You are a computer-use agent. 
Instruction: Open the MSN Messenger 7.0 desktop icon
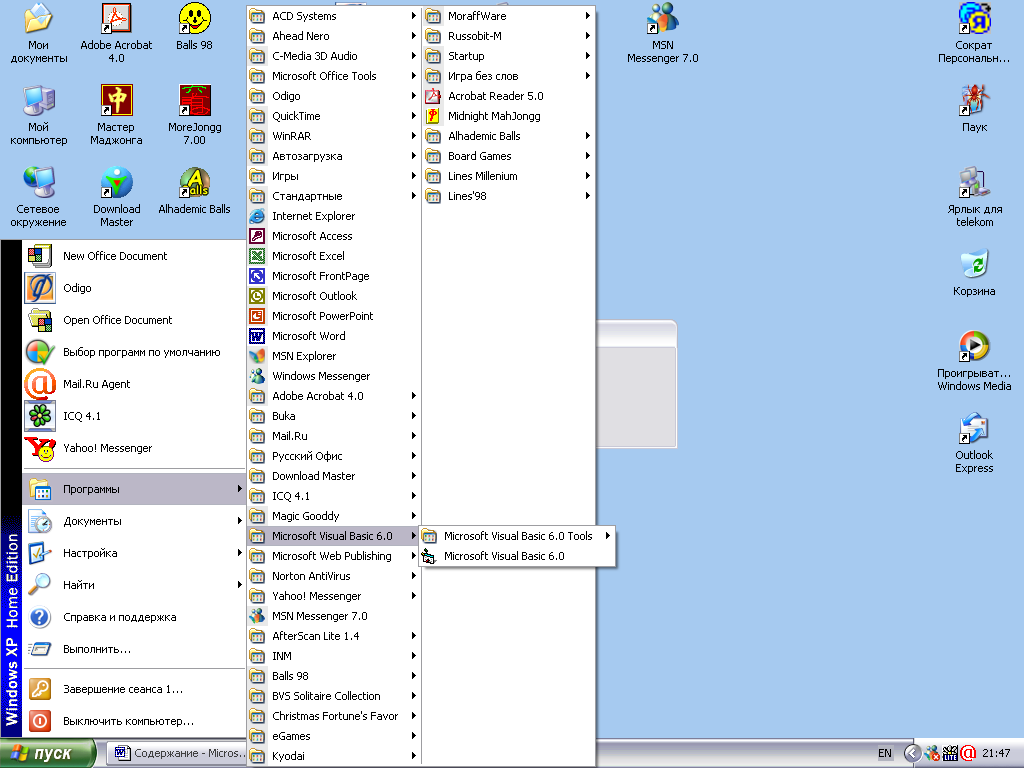click(662, 19)
